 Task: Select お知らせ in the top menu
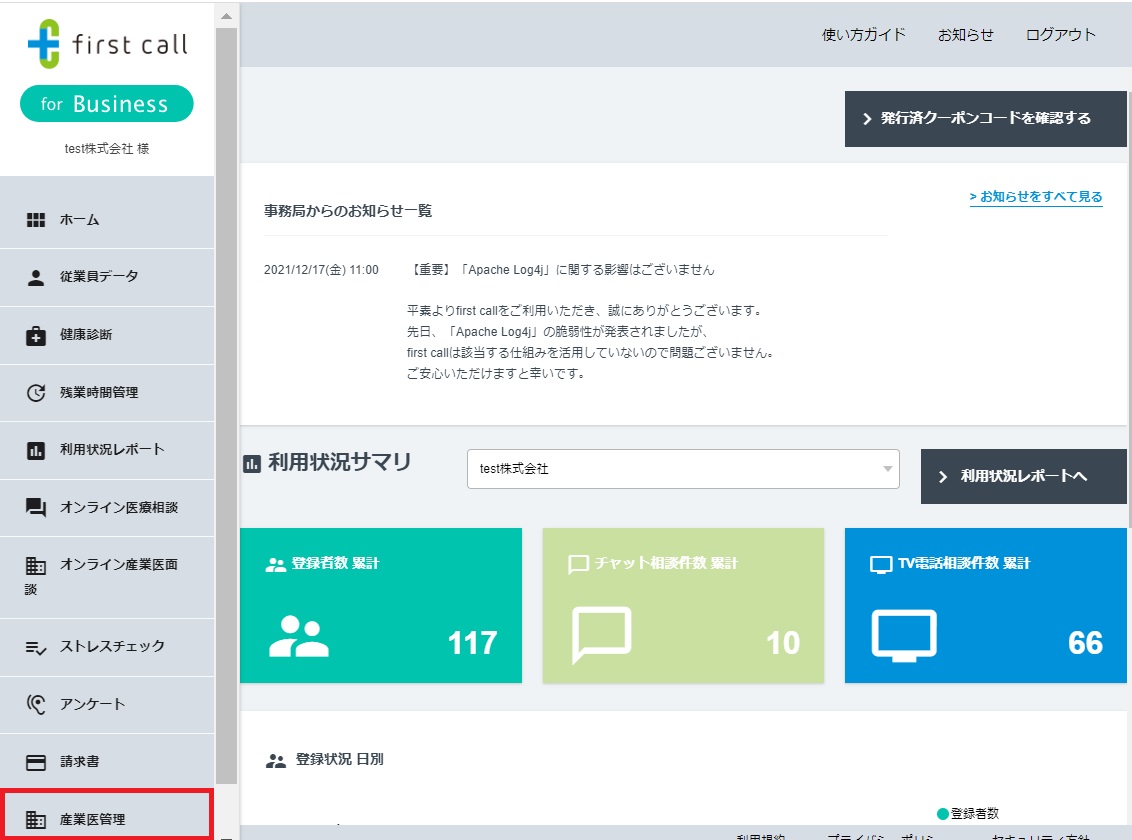965,34
